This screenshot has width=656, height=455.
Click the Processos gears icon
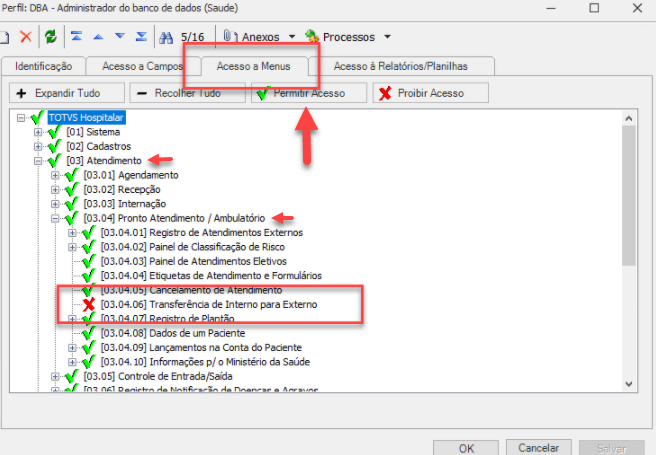click(312, 36)
